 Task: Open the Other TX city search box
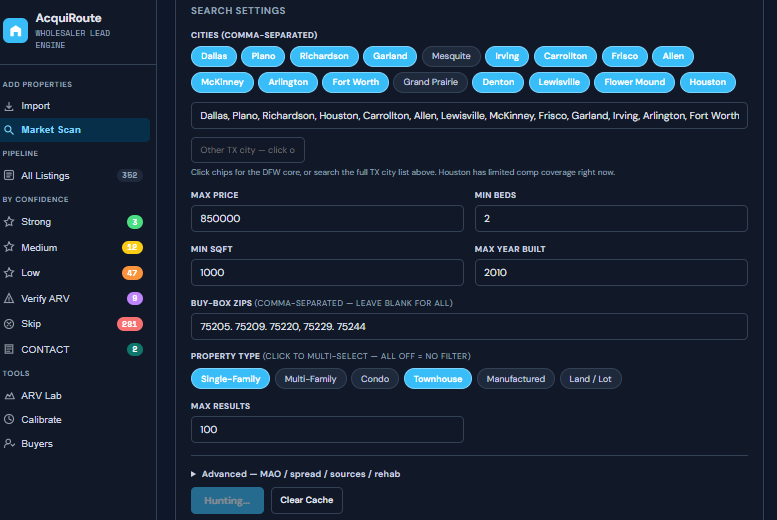pyautogui.click(x=248, y=150)
